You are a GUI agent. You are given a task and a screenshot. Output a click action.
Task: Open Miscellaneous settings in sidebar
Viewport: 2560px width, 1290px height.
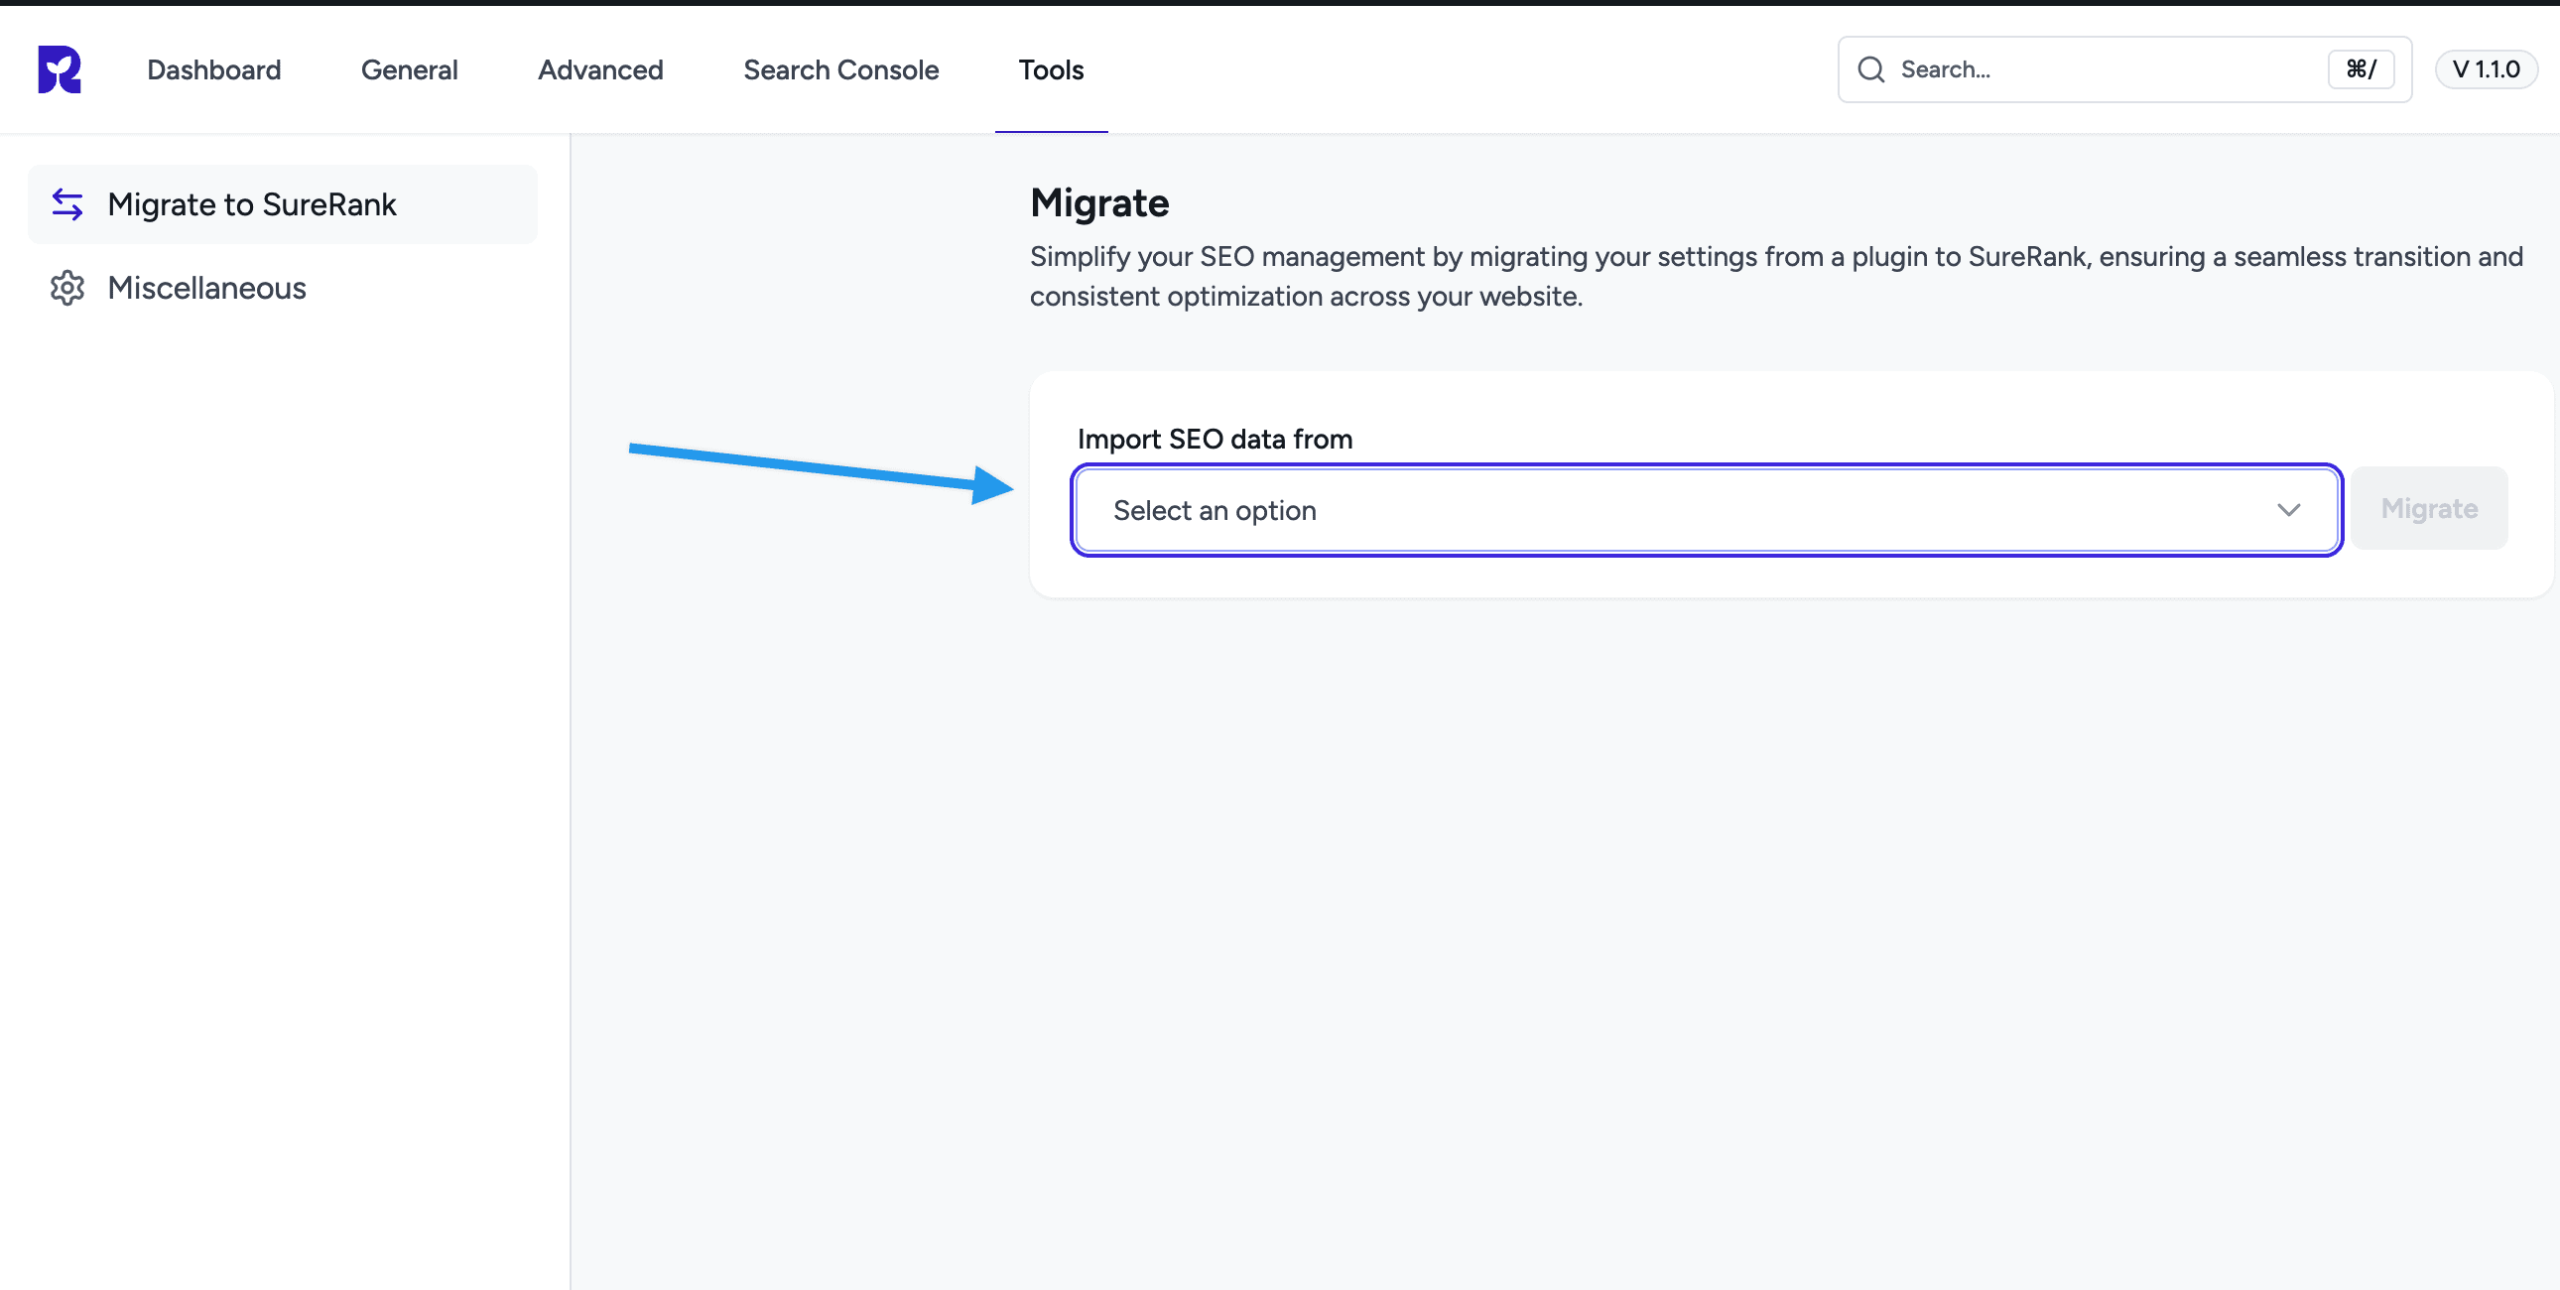206,288
